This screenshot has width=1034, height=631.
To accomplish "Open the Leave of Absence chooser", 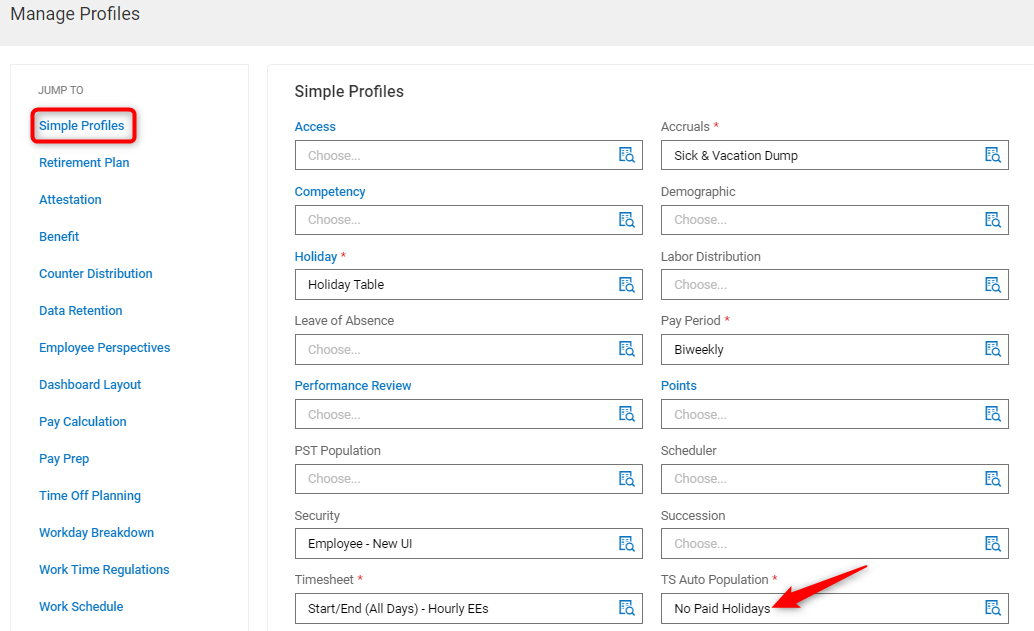I will [x=450, y=349].
